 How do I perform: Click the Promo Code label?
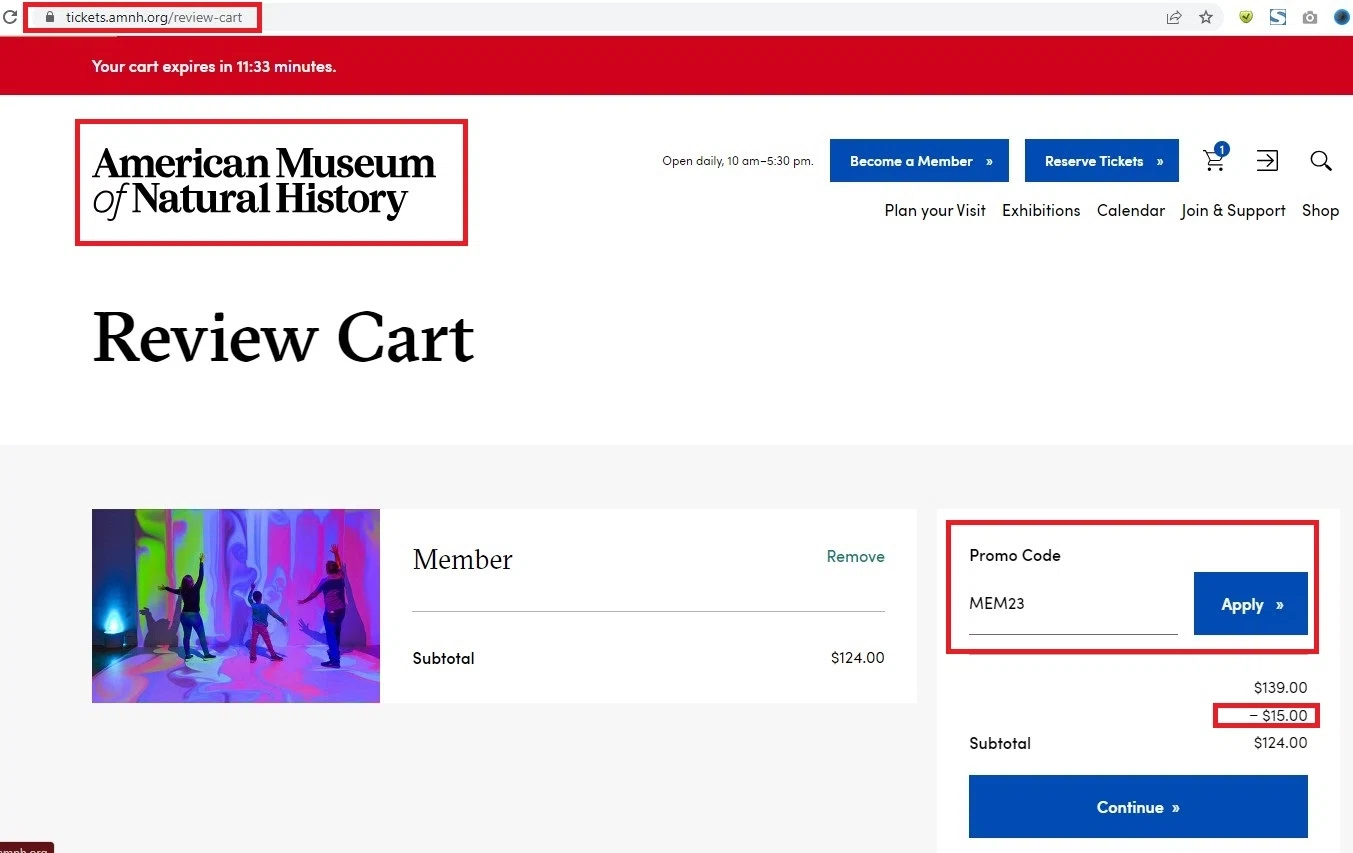1015,555
